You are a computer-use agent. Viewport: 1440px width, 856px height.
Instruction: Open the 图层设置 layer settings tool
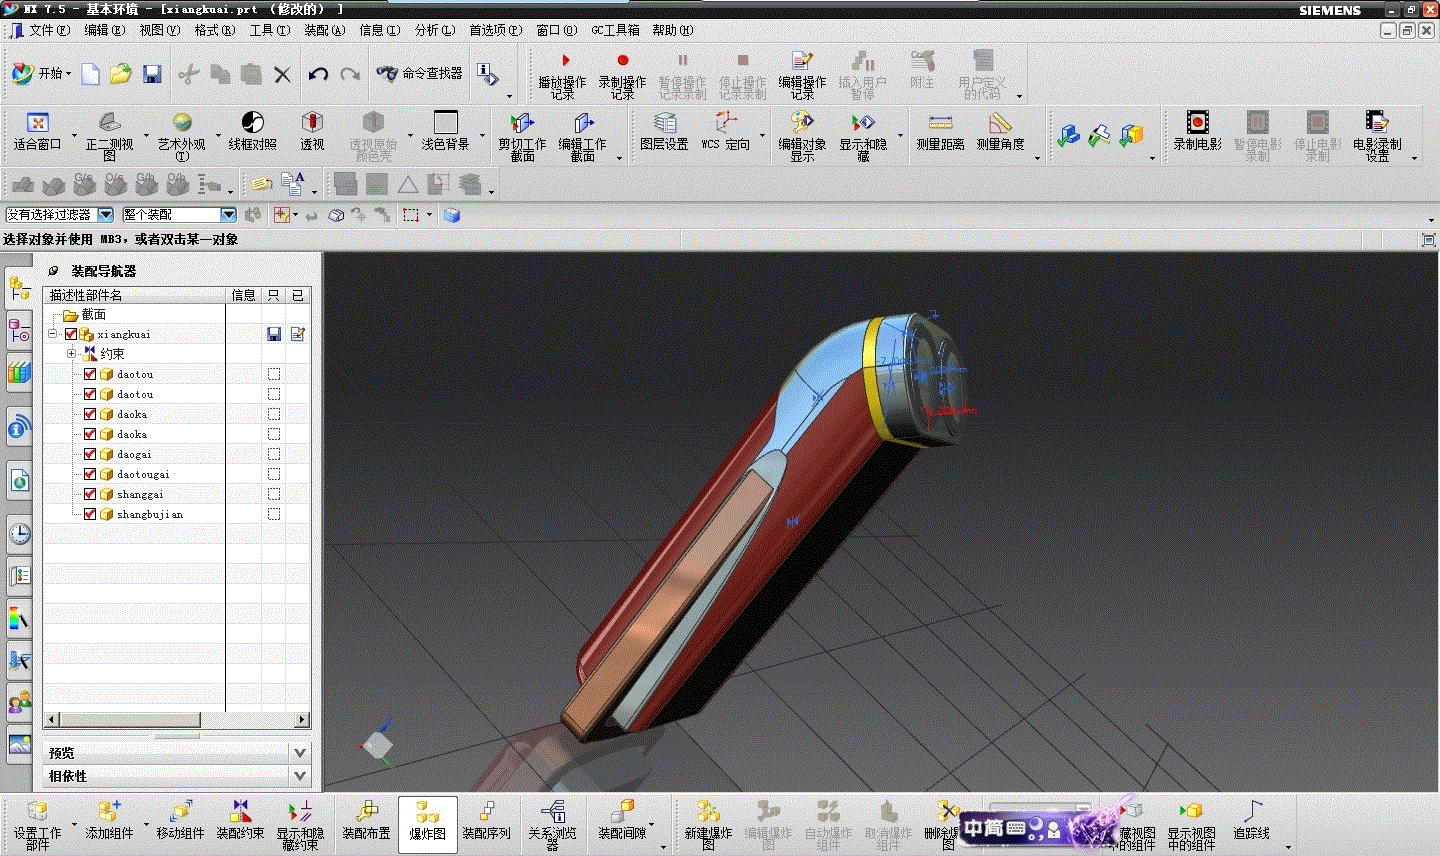(664, 133)
